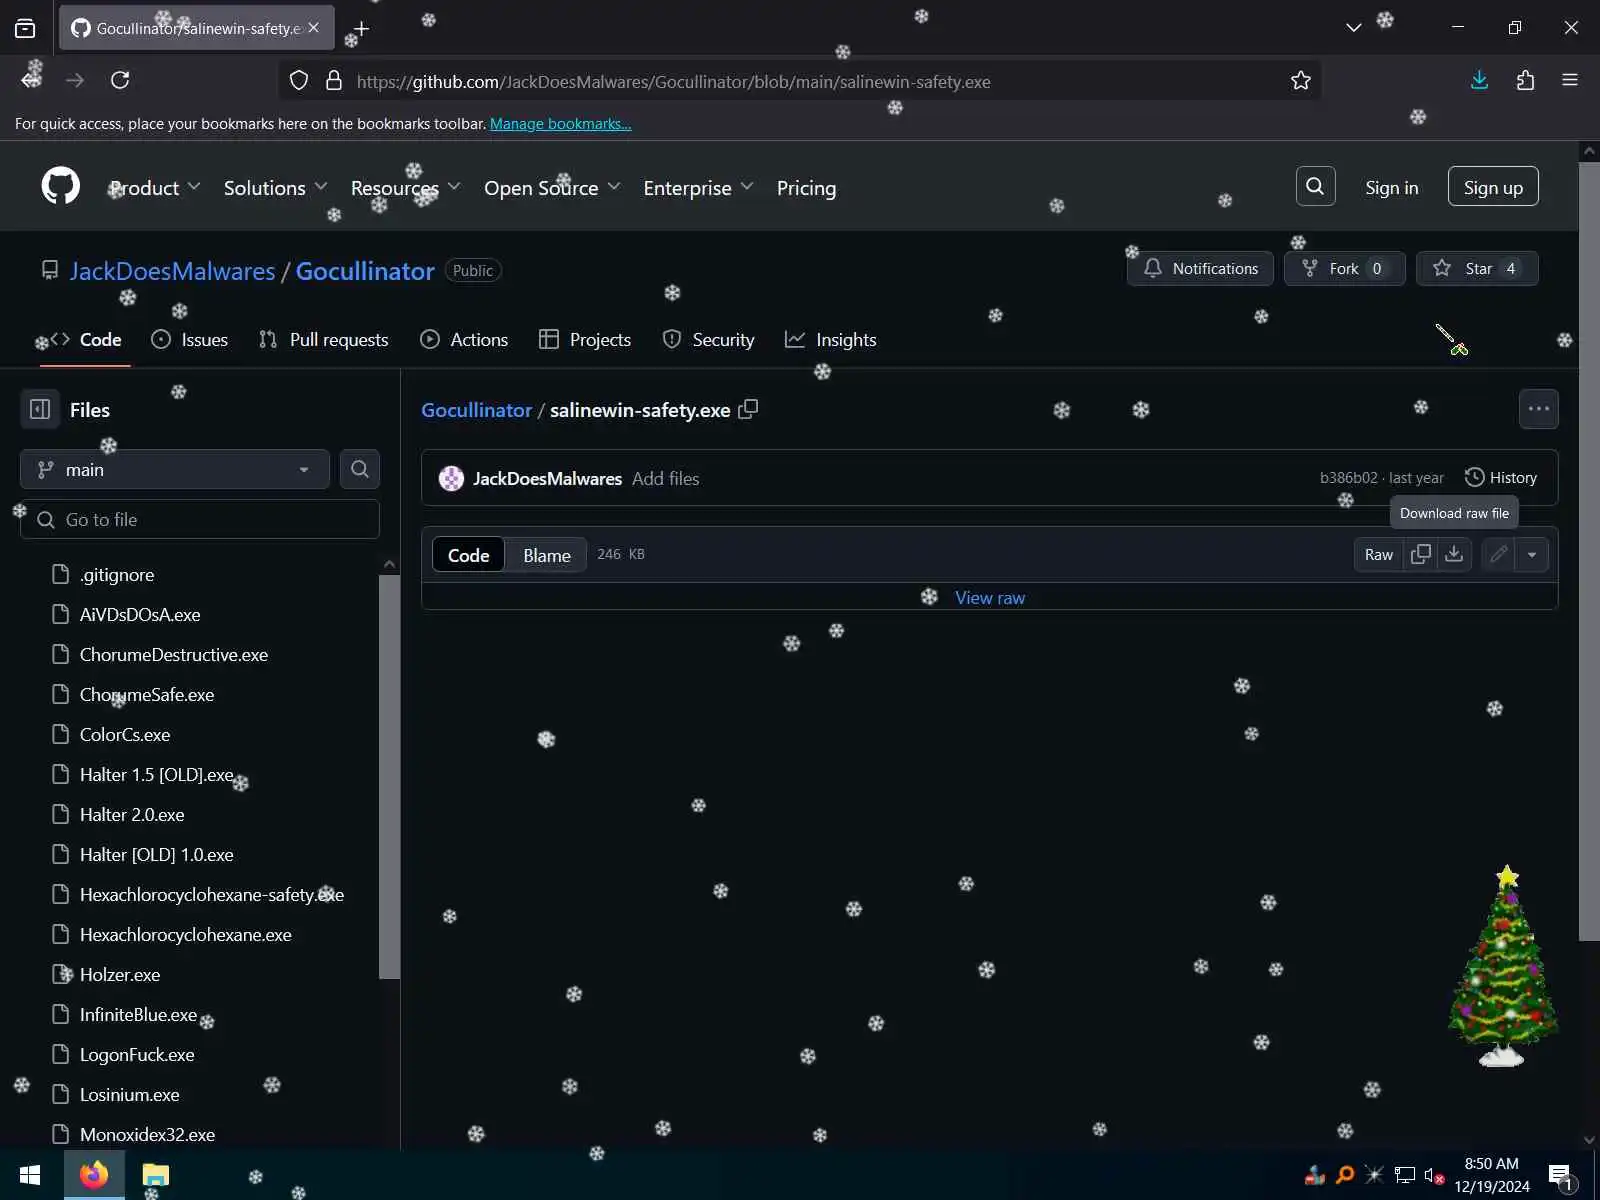Click the edit pencil icon
Viewport: 1600px width, 1200px height.
coord(1498,554)
